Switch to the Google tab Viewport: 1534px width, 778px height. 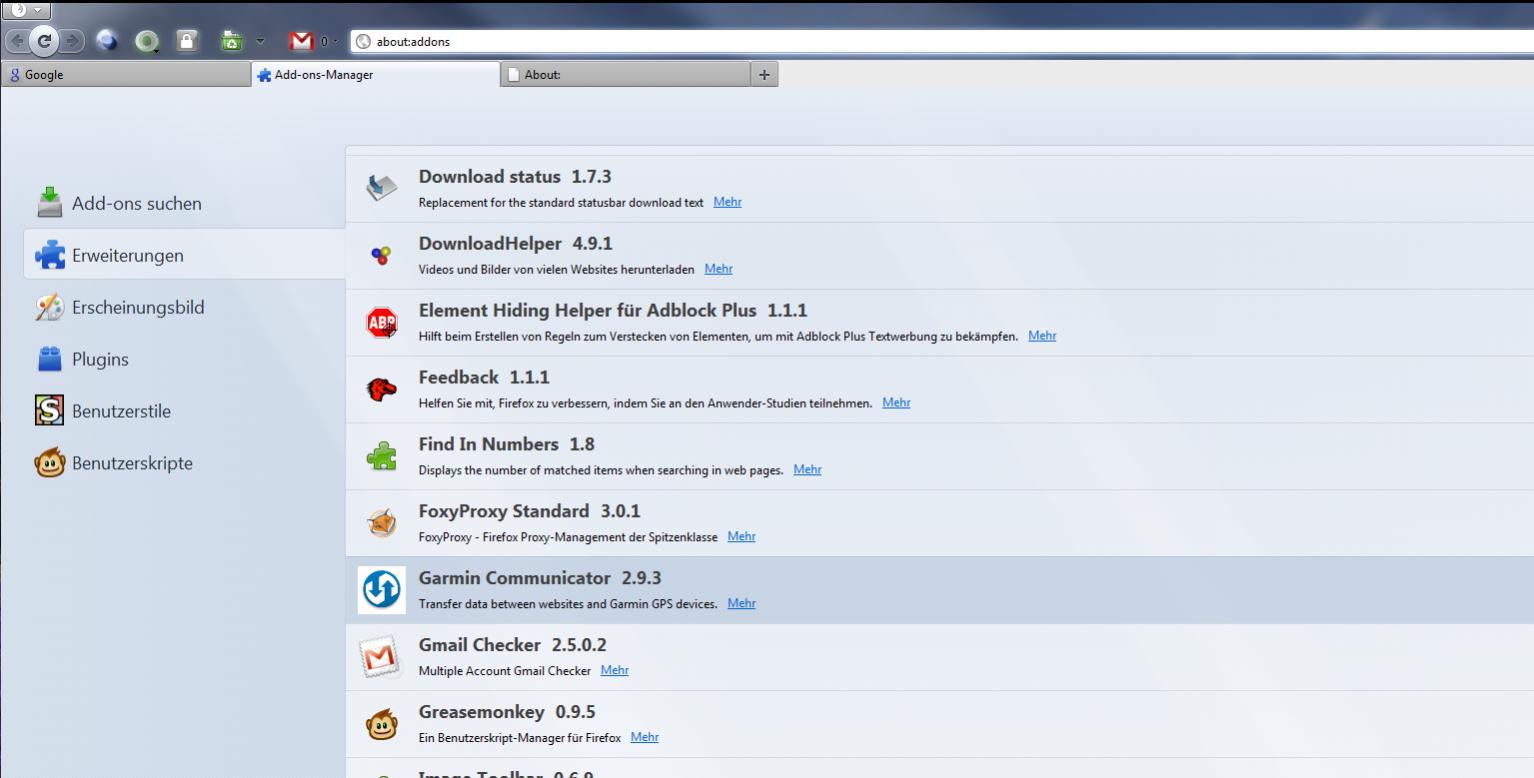125,74
